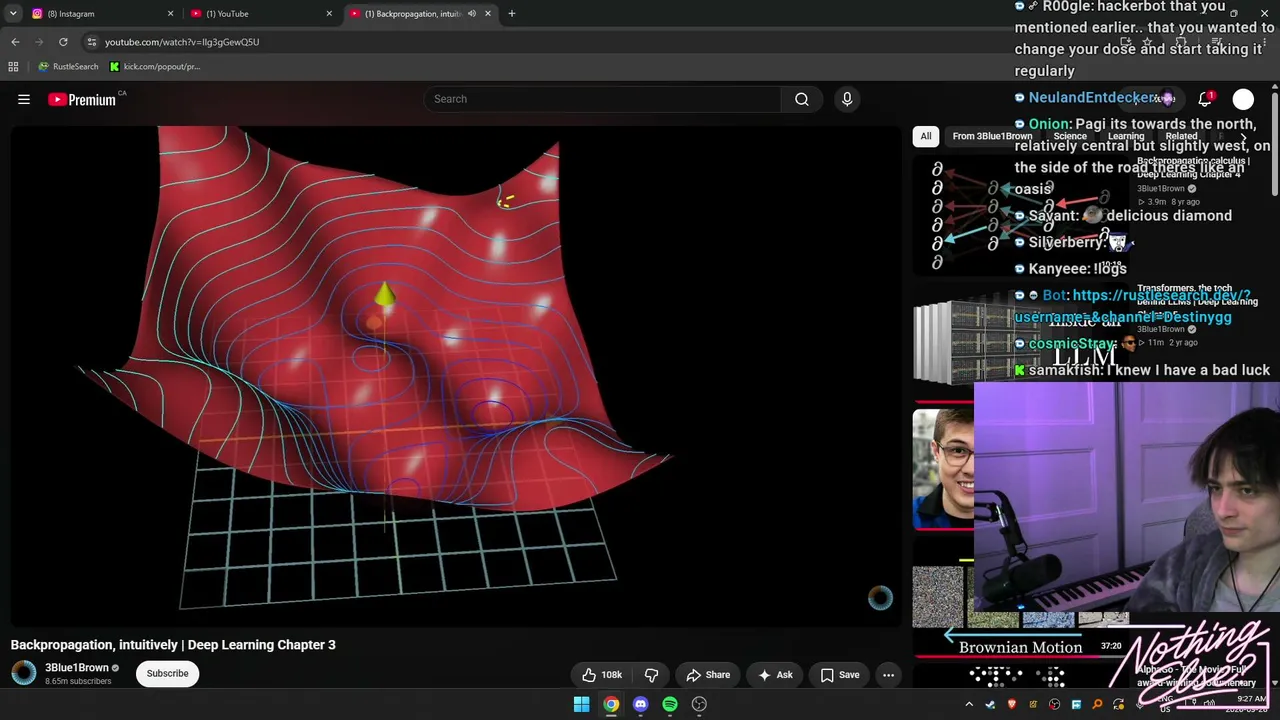Open the tab search dropdown arrow
The width and height of the screenshot is (1280, 720).
13,13
